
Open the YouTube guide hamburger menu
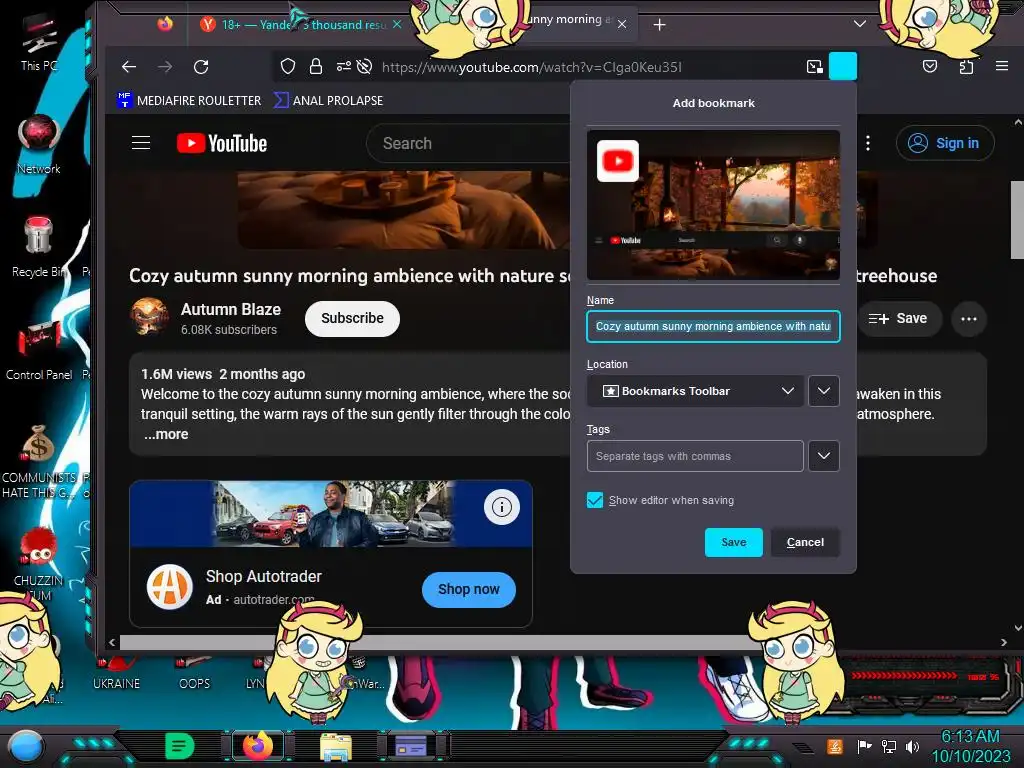(x=141, y=143)
